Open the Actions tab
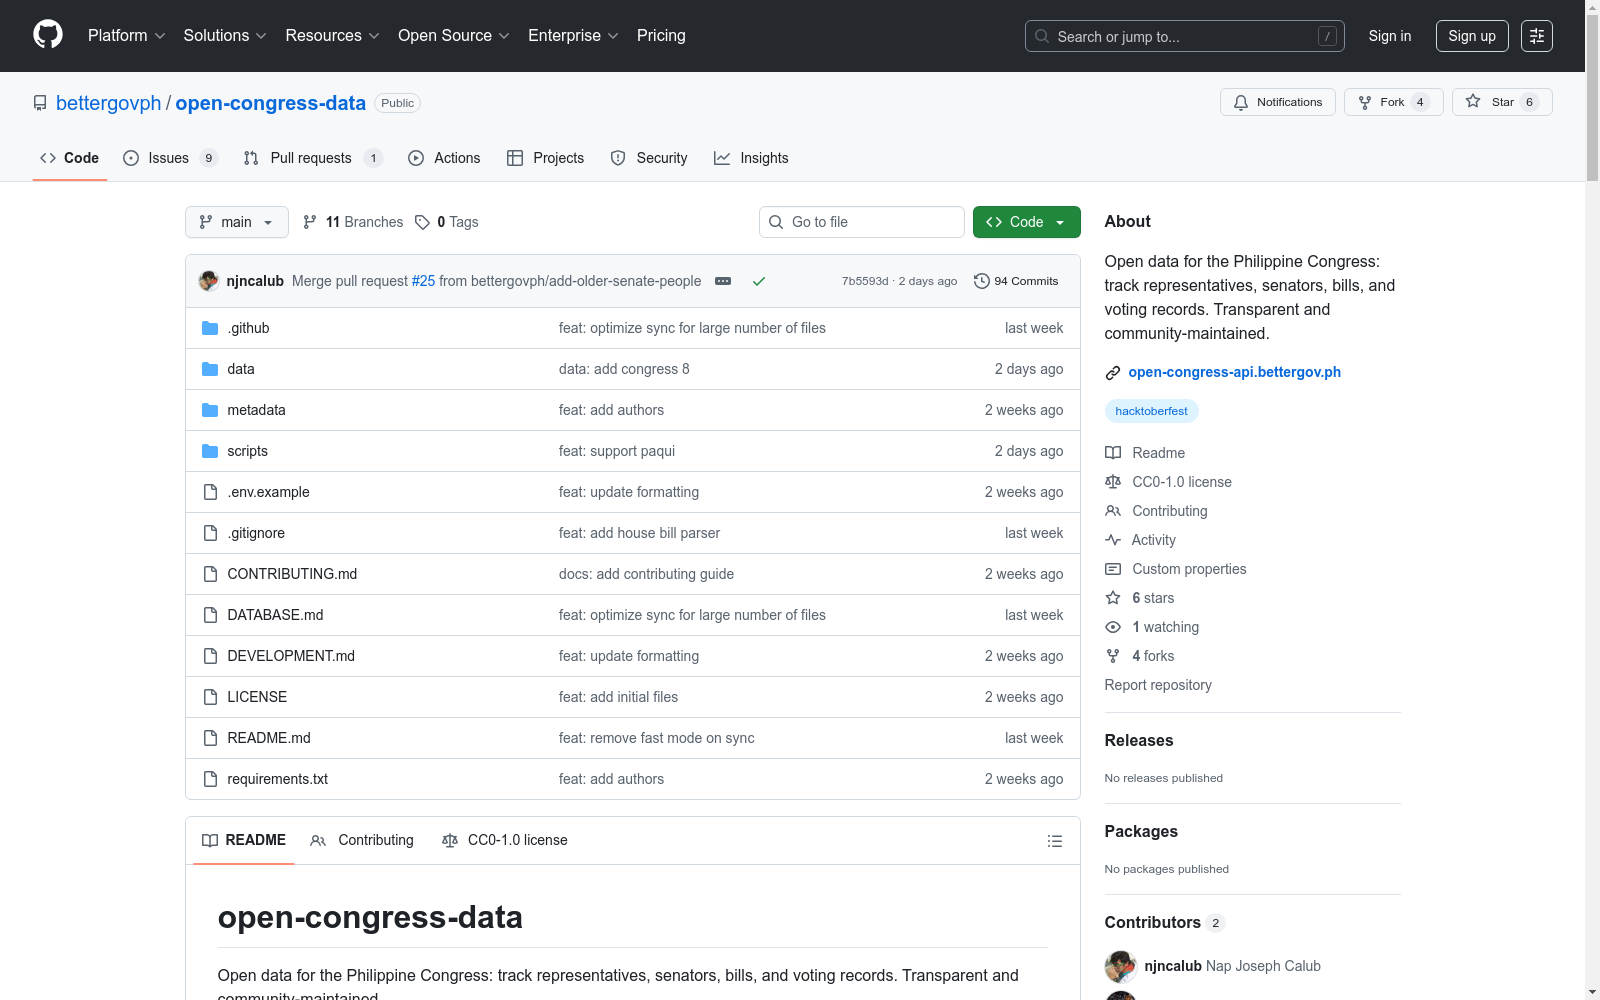1600x1000 pixels. (x=444, y=158)
